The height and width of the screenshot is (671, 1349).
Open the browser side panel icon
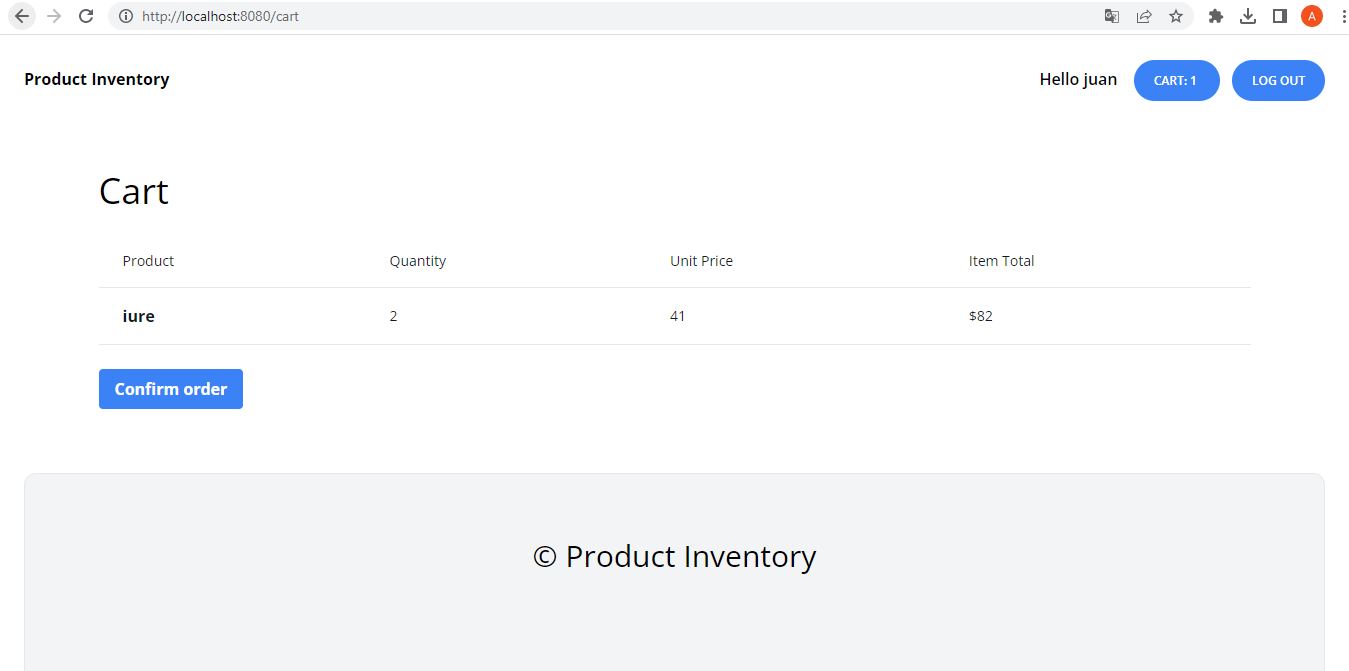[x=1279, y=16]
